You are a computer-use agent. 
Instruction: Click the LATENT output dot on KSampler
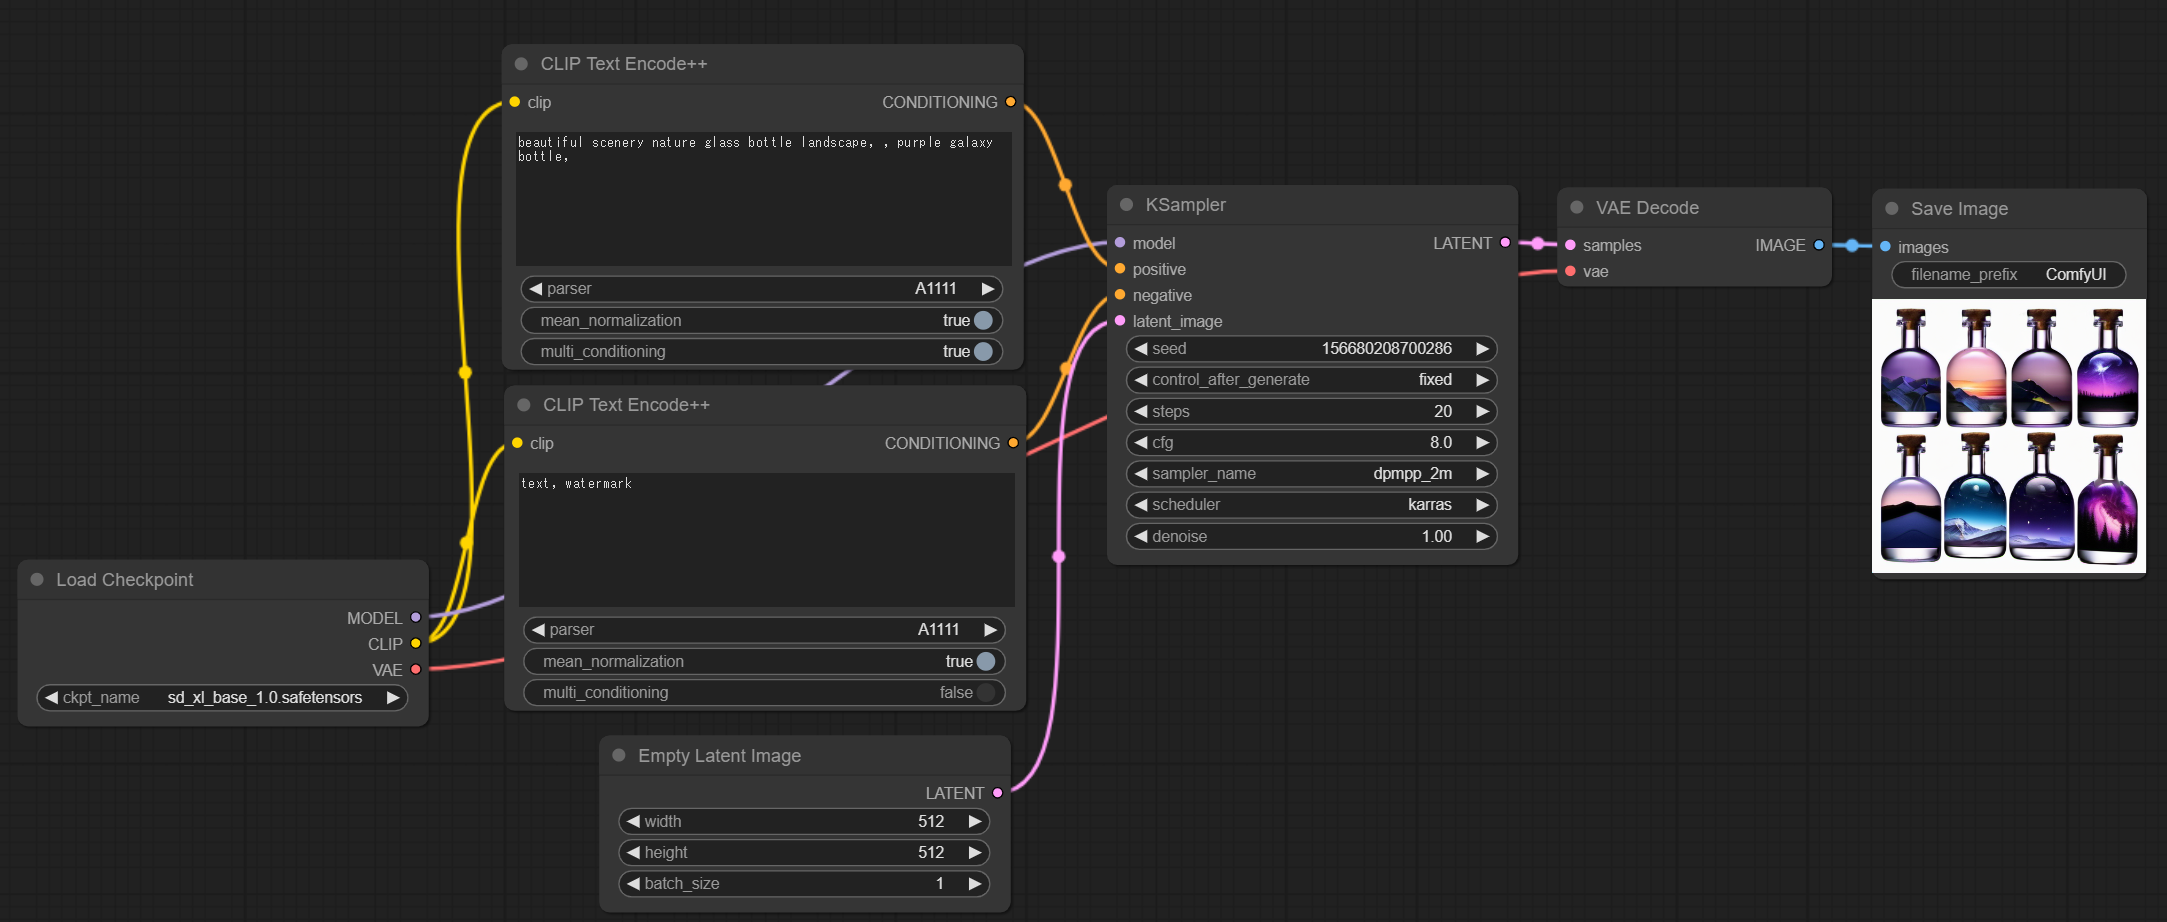click(x=1504, y=242)
